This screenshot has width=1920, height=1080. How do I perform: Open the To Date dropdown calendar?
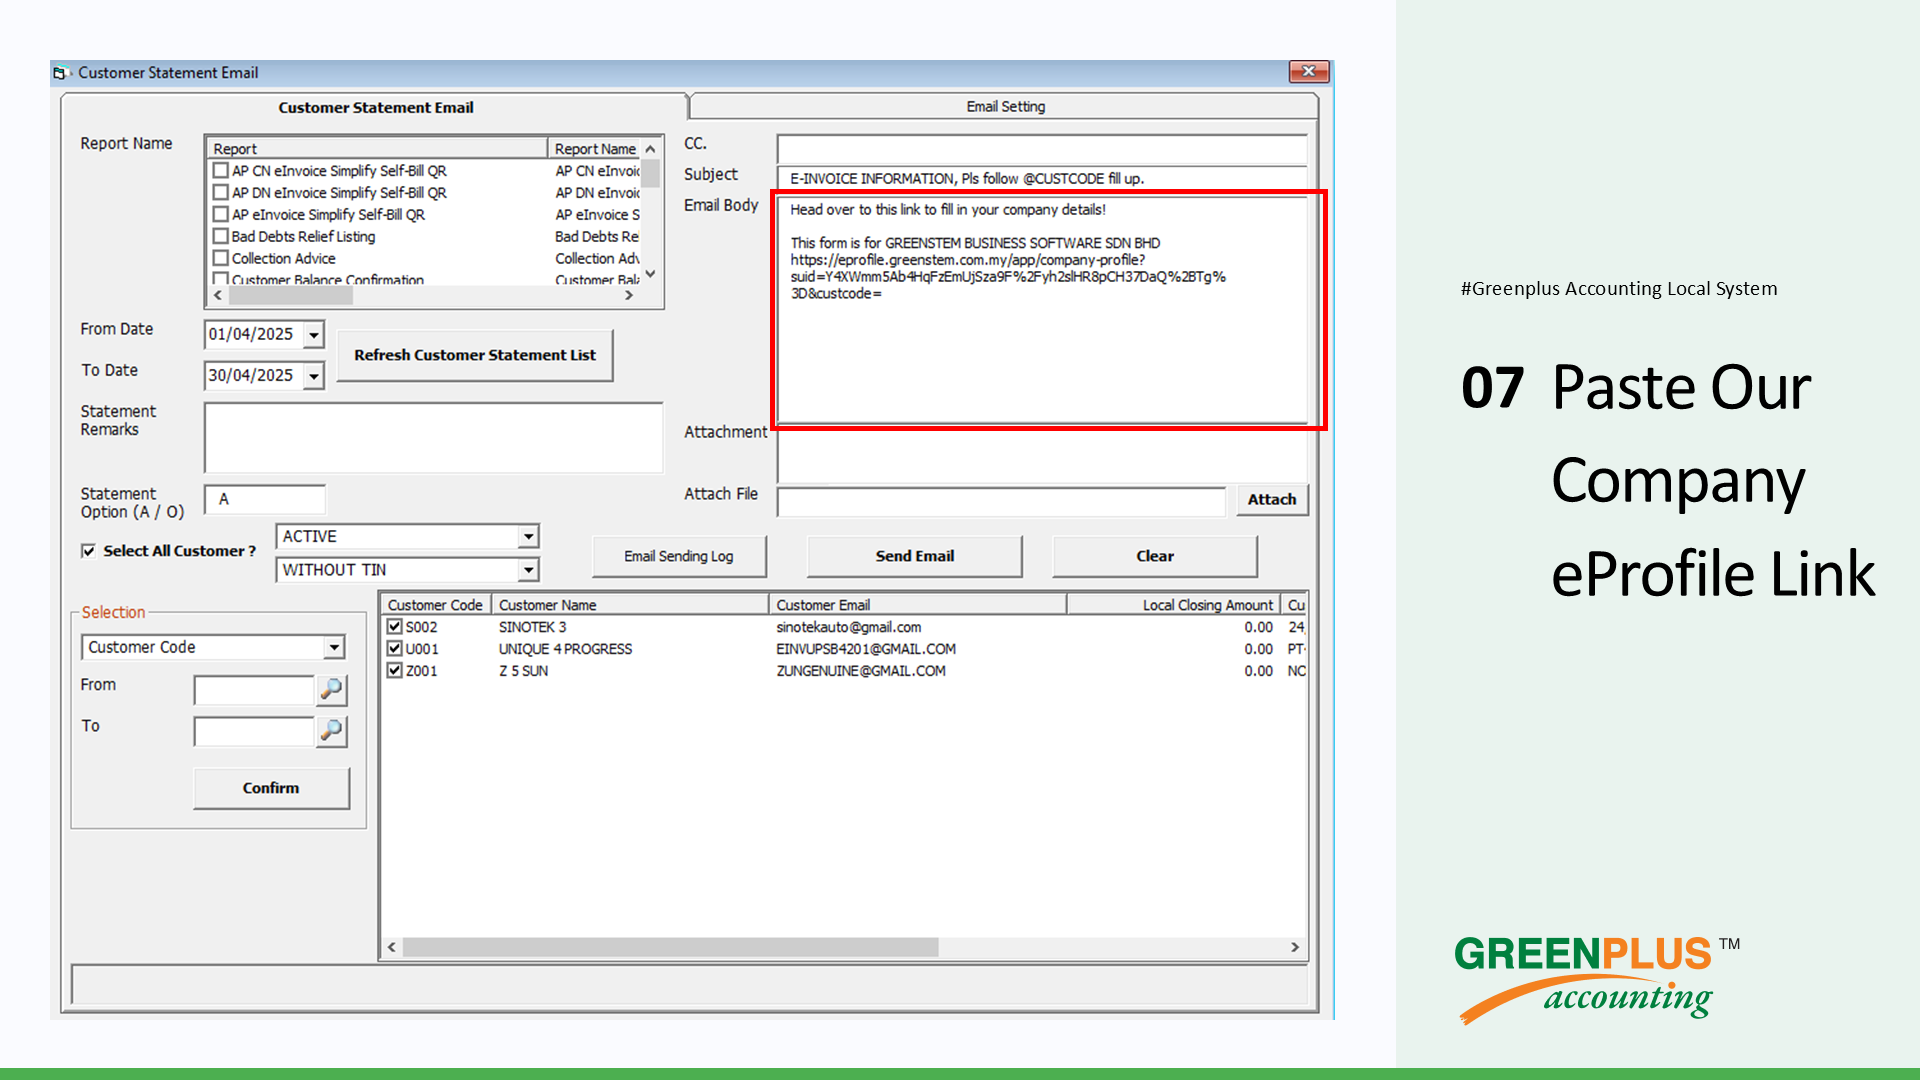(x=314, y=376)
